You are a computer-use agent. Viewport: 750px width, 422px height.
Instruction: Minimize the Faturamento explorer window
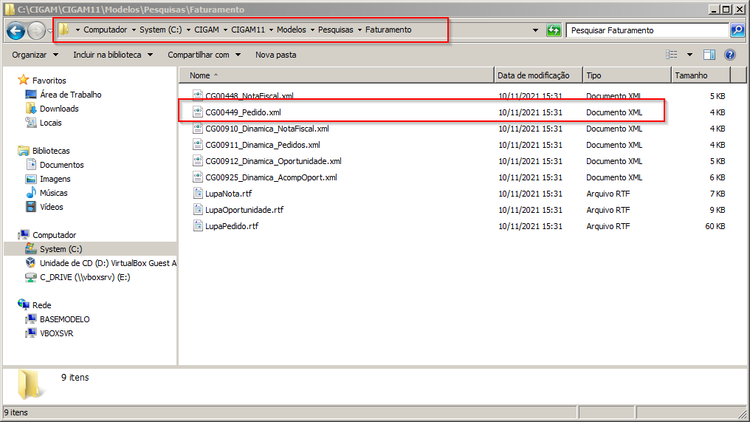click(x=714, y=9)
